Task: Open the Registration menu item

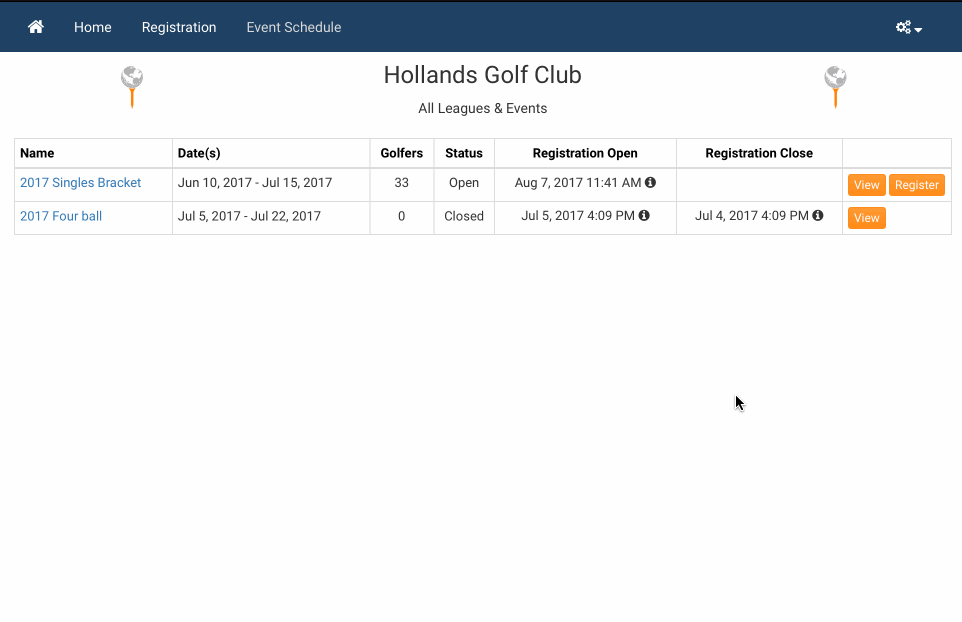Action: coord(179,27)
